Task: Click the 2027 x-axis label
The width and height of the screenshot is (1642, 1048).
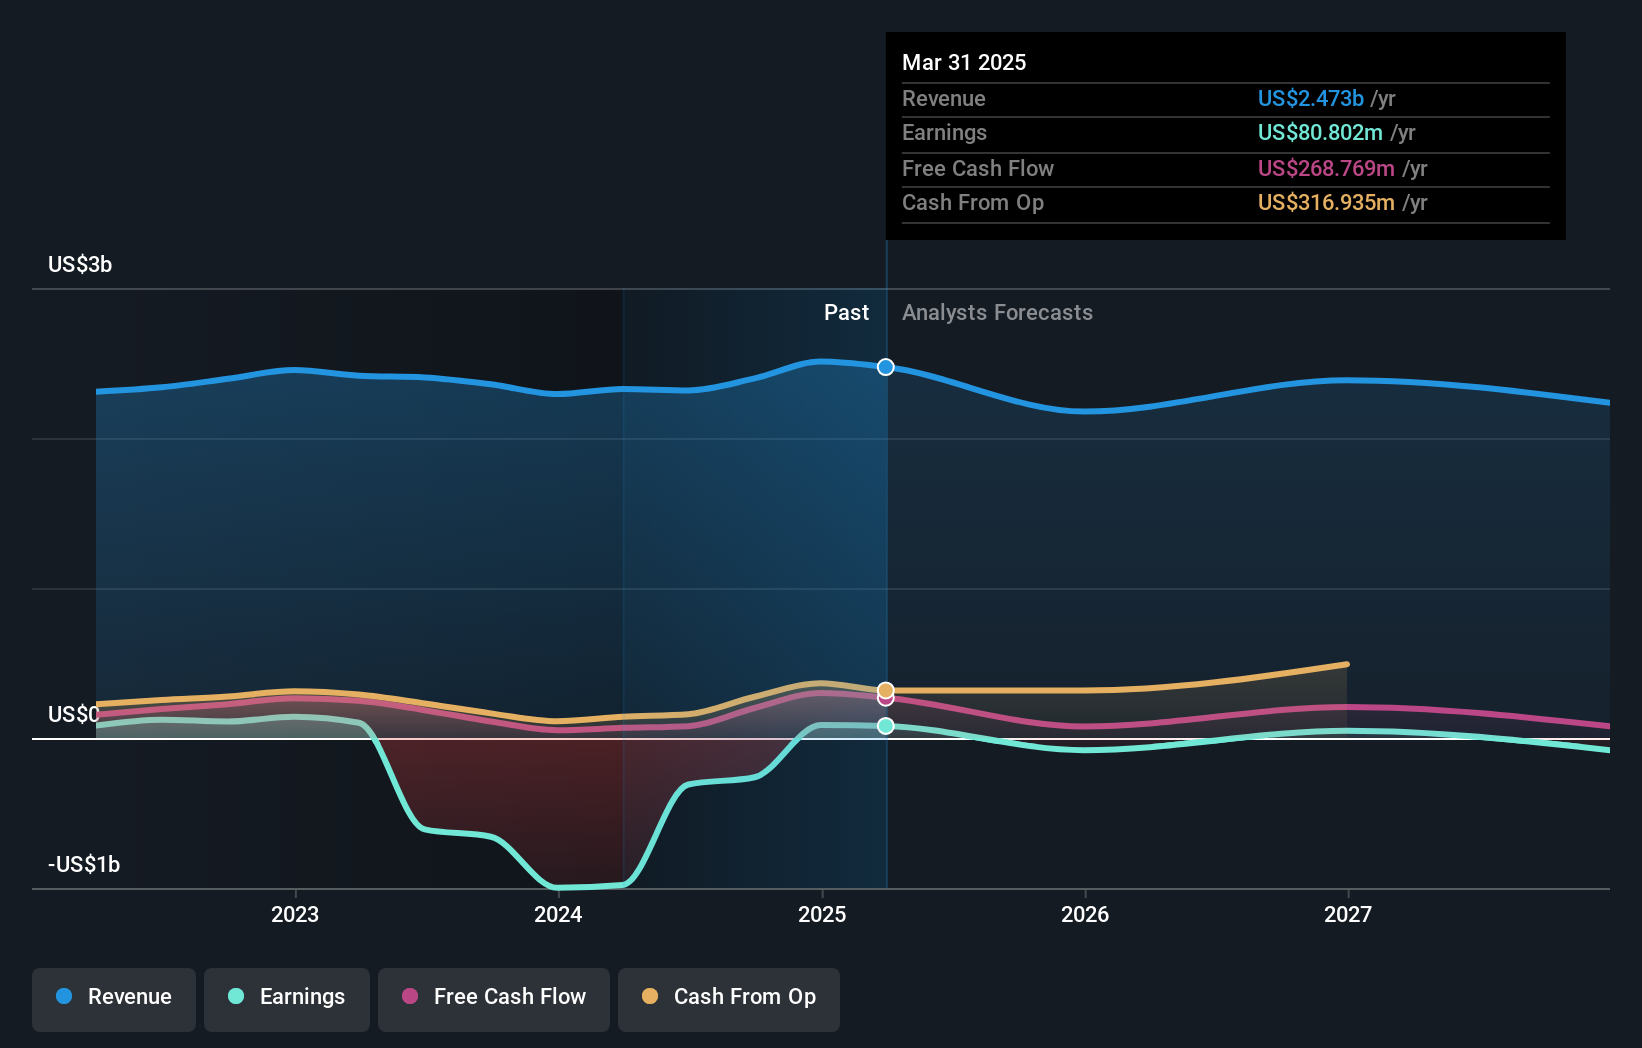Action: pos(1348,914)
